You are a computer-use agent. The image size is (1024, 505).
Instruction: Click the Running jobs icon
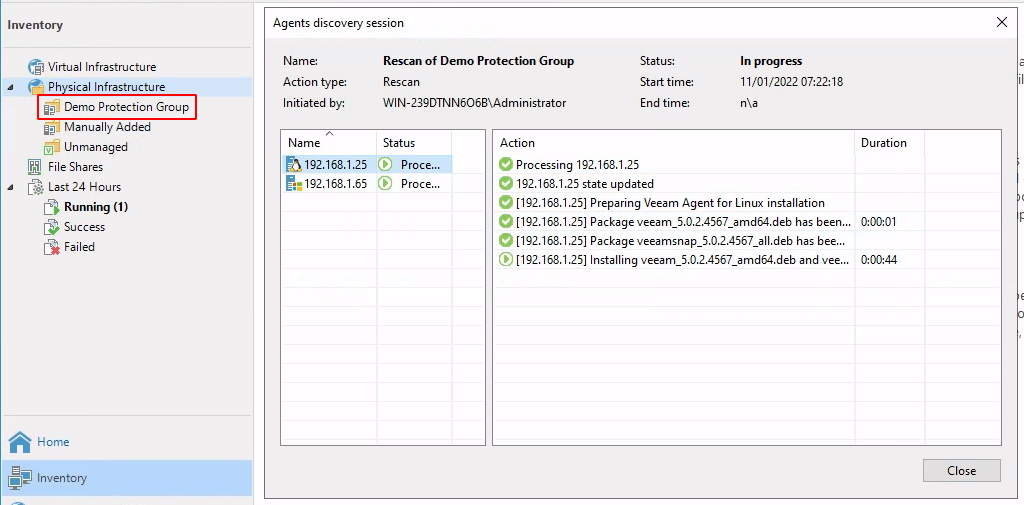pos(52,208)
